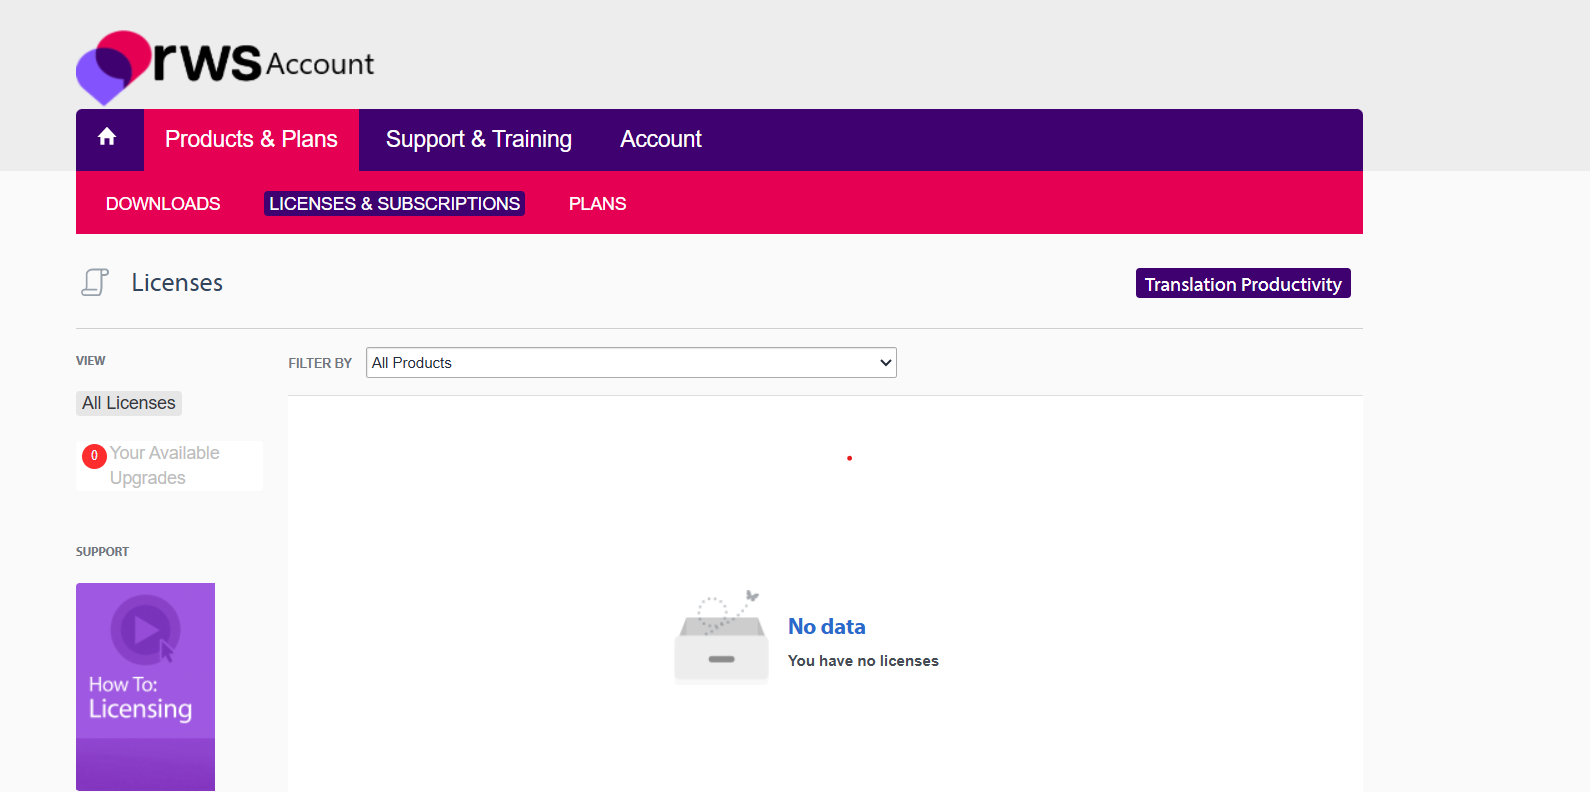Select the All Licenses view

coord(129,403)
